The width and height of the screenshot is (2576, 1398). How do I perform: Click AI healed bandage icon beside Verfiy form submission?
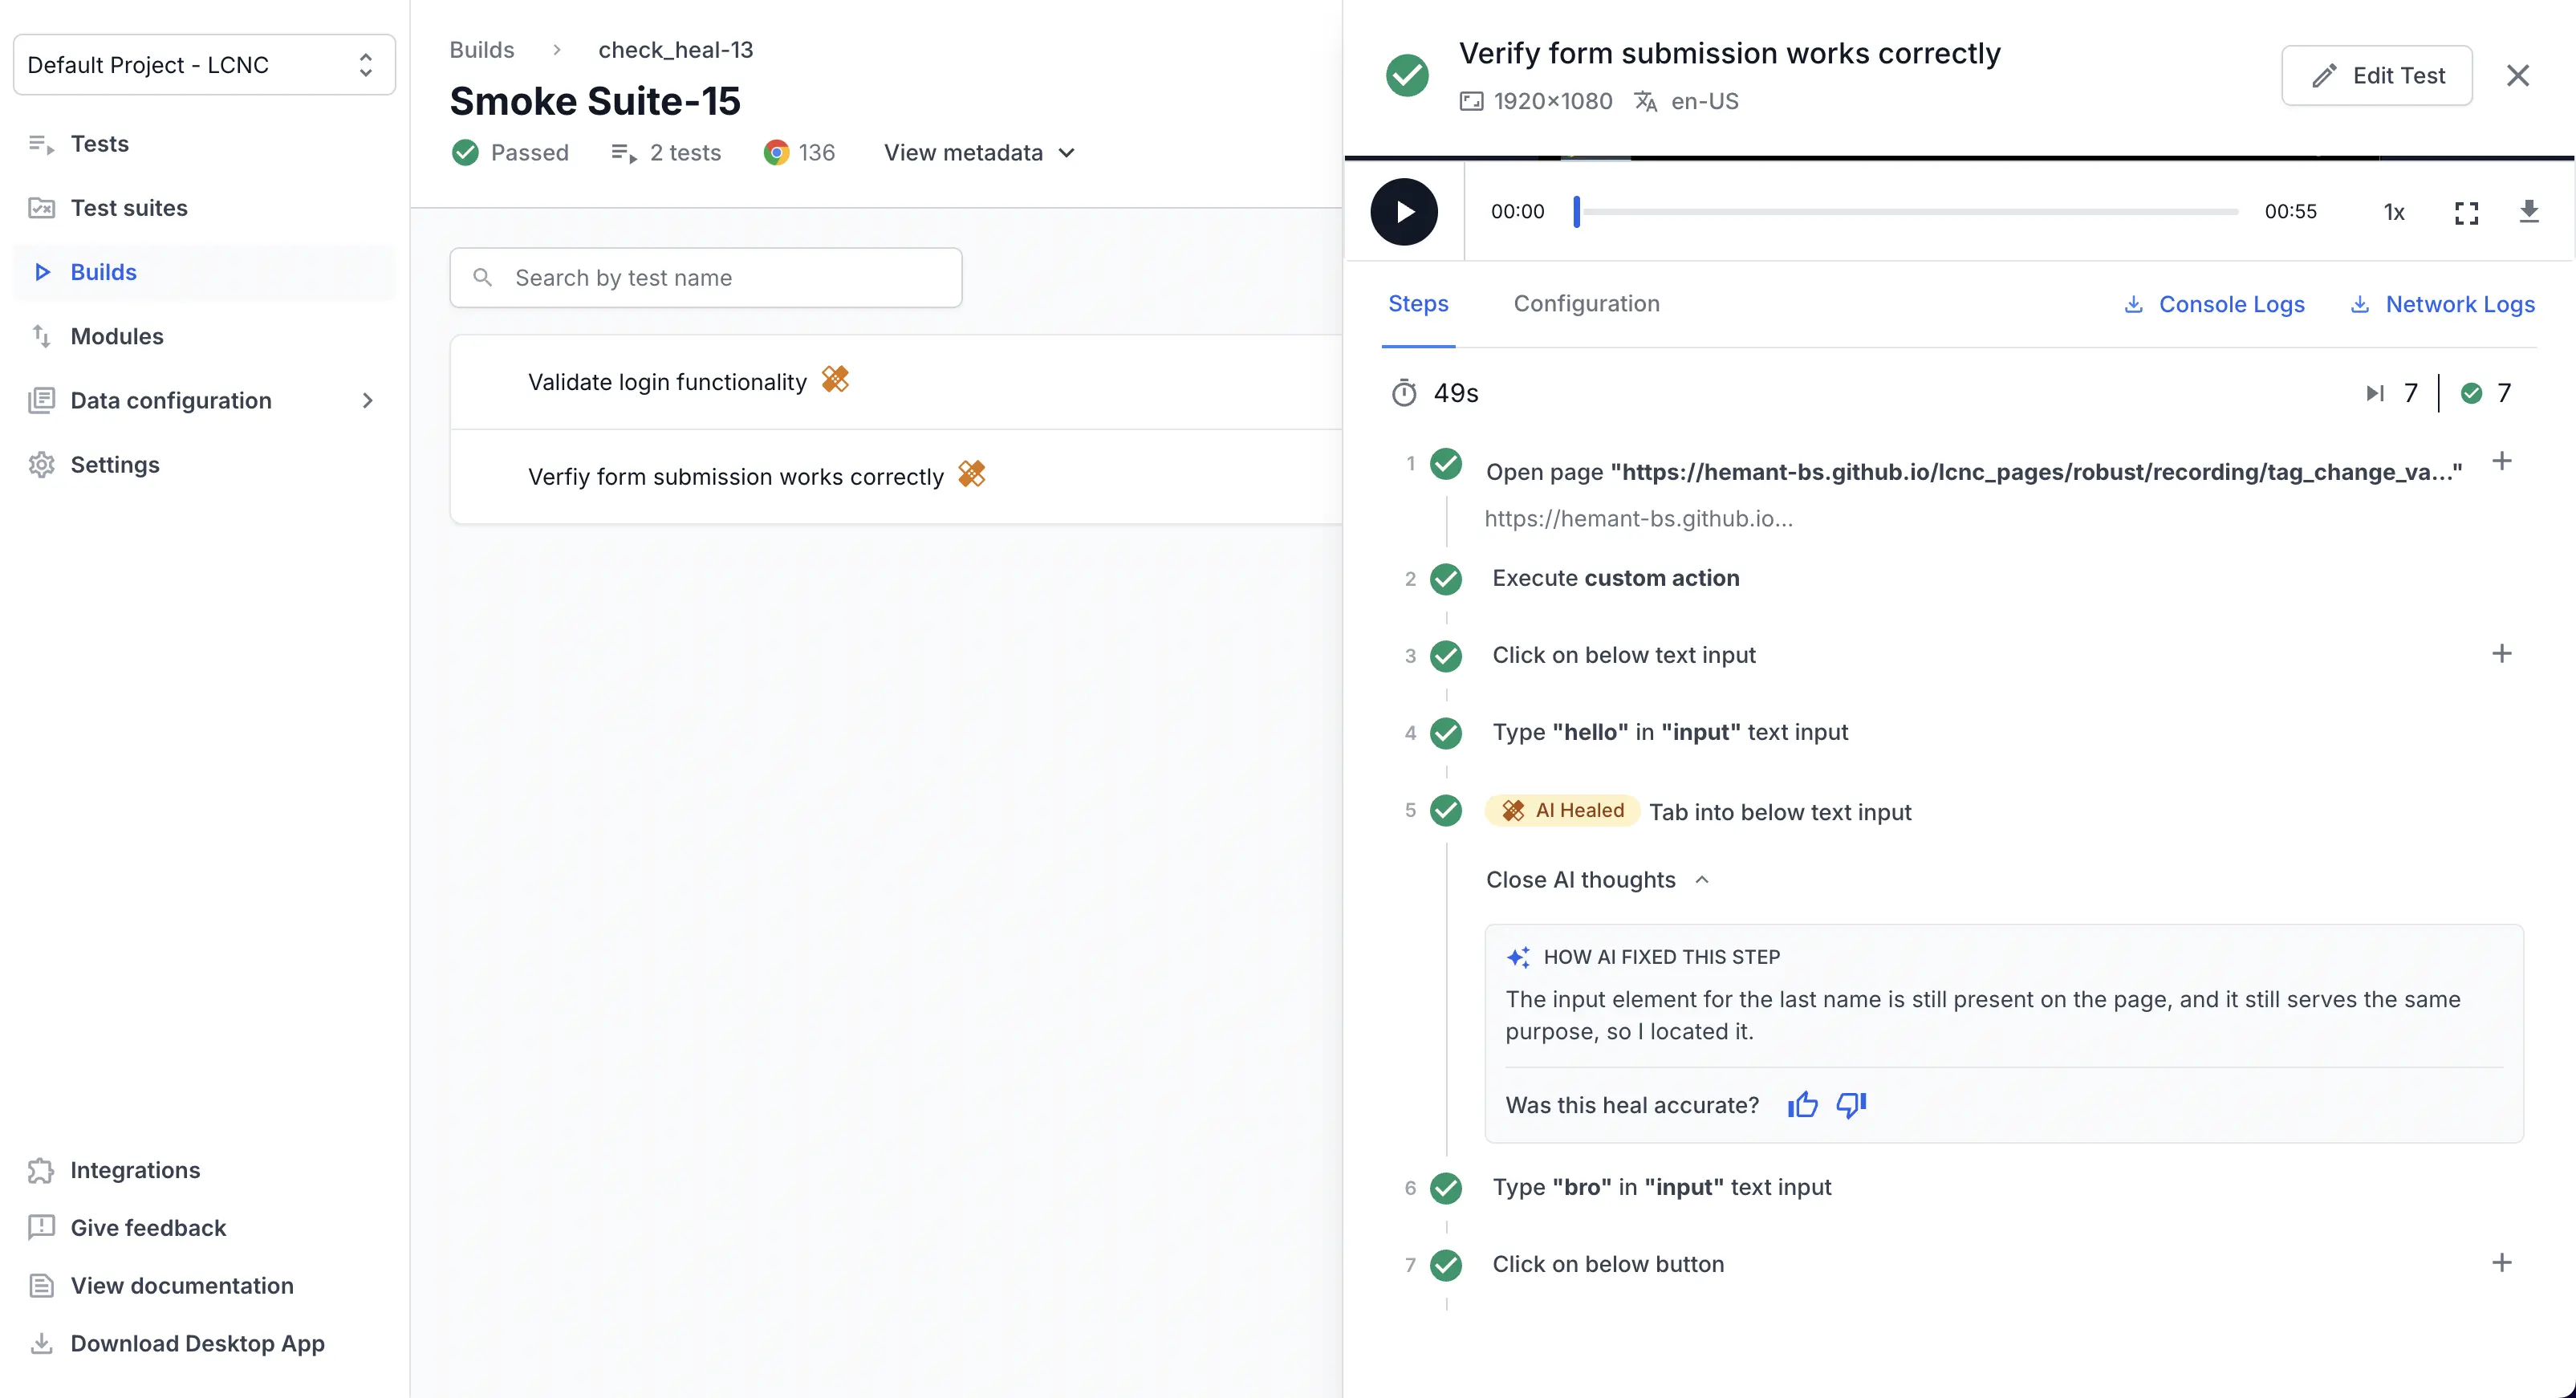pyautogui.click(x=972, y=474)
